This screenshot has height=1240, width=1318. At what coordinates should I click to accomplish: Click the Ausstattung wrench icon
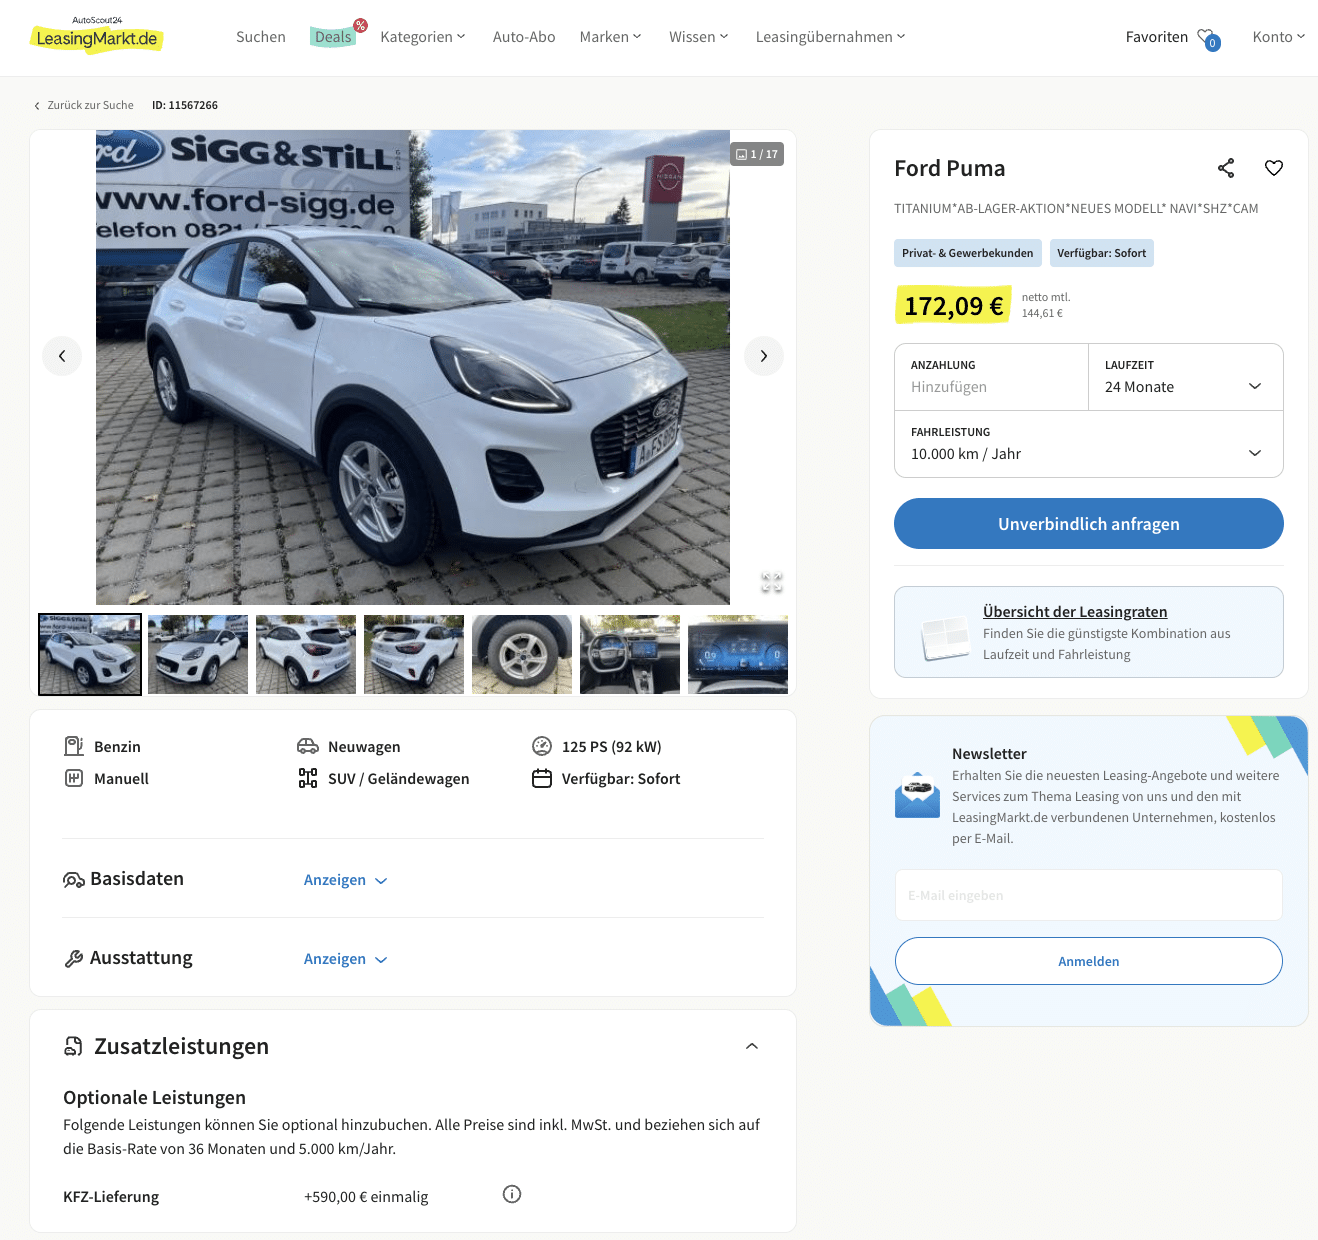point(74,959)
